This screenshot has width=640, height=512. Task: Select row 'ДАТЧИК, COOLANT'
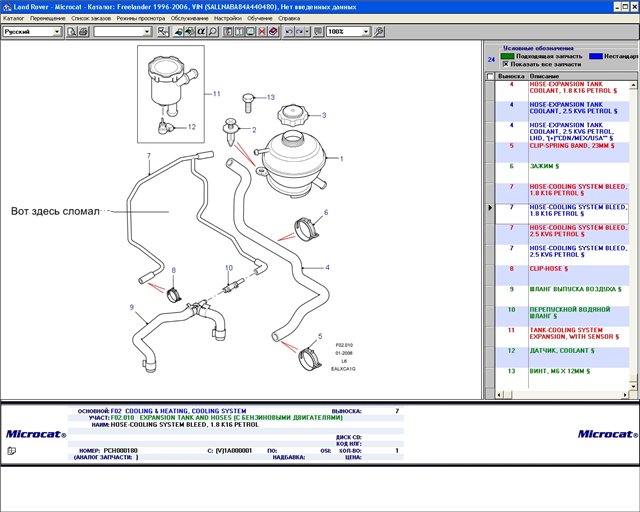(x=562, y=357)
